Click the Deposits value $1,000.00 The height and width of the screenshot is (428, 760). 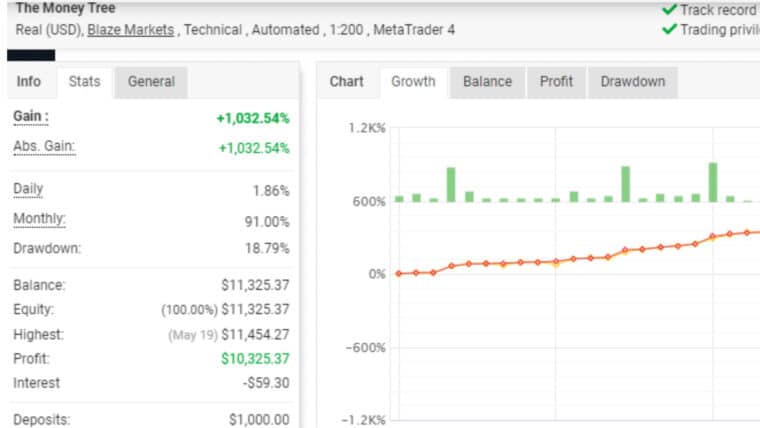click(259, 419)
